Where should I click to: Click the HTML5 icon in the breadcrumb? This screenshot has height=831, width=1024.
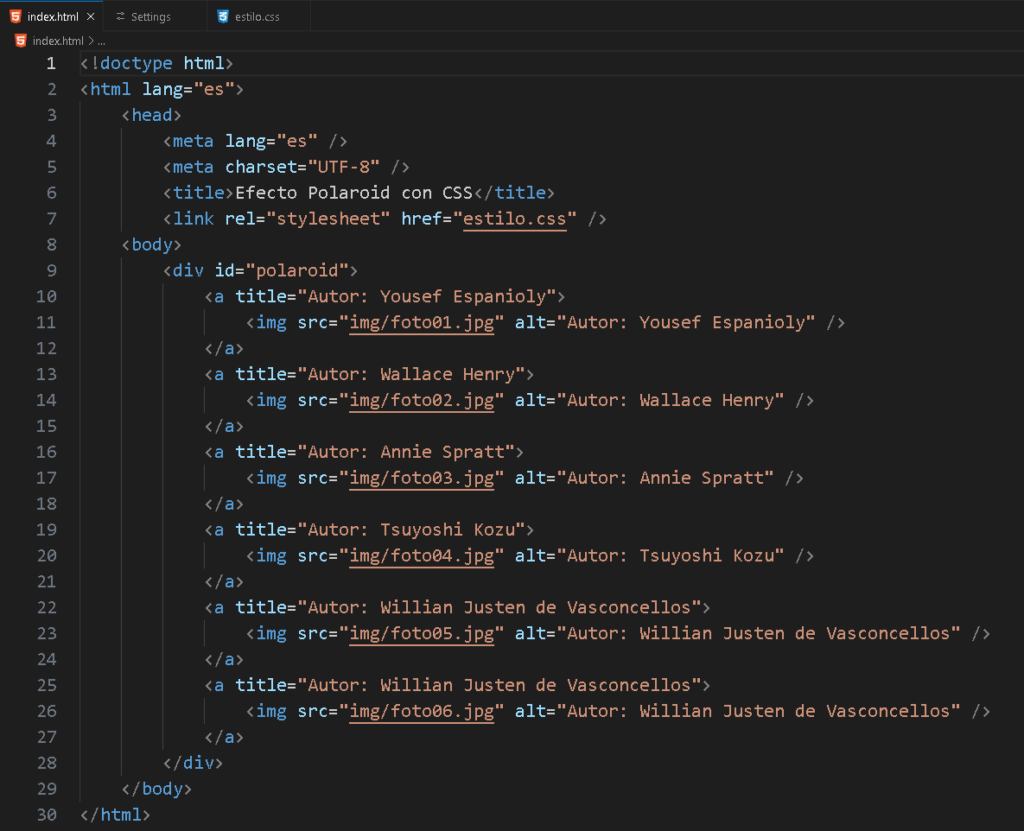point(21,41)
